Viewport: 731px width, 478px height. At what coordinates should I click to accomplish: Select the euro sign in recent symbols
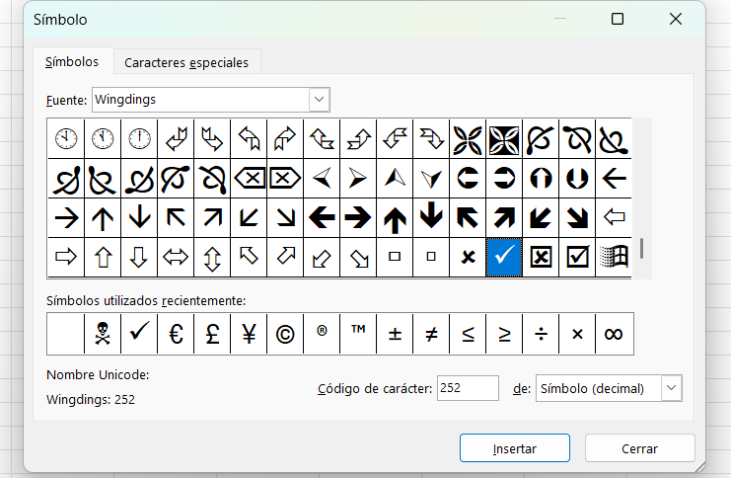pyautogui.click(x=175, y=334)
